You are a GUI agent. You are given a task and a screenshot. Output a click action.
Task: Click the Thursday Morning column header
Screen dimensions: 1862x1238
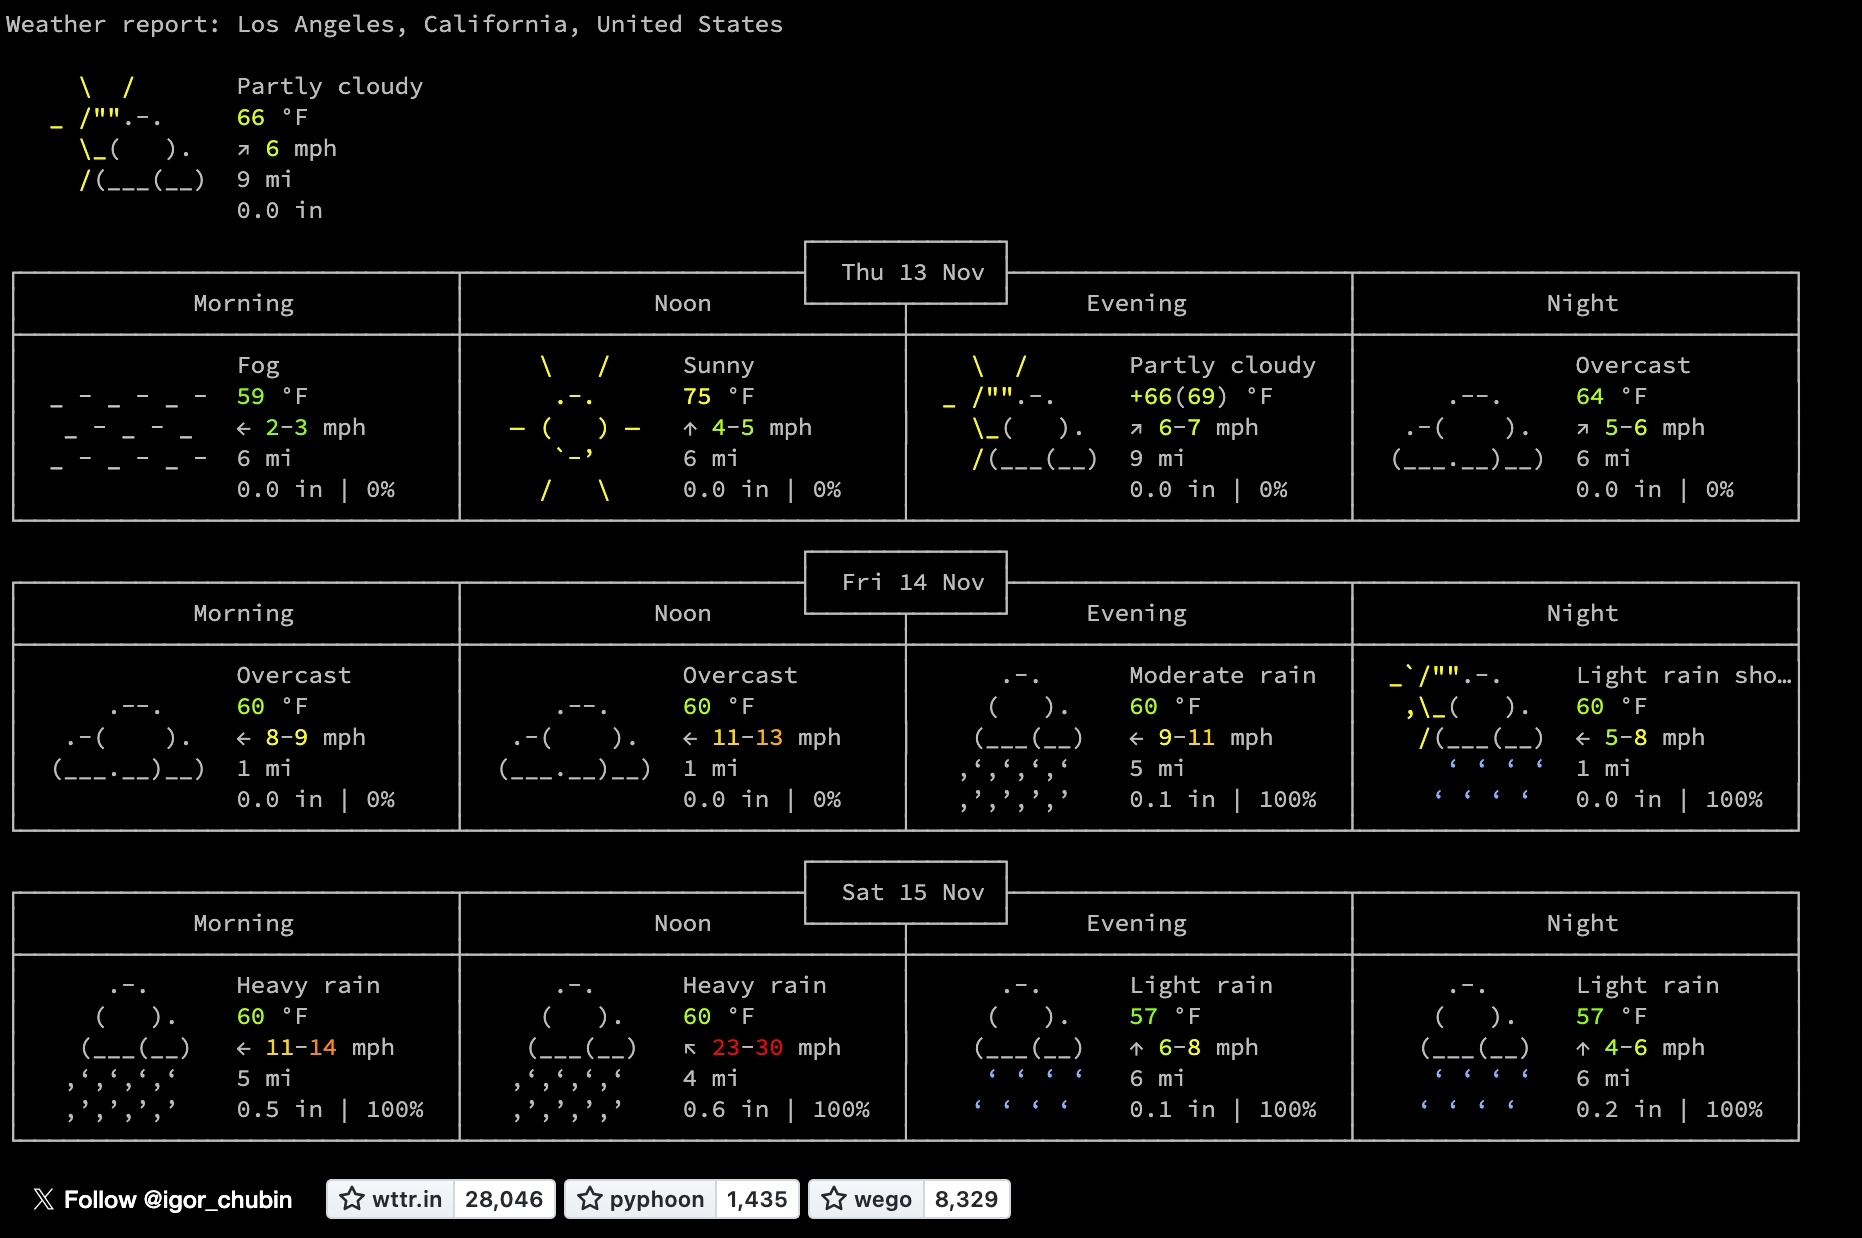tap(244, 303)
